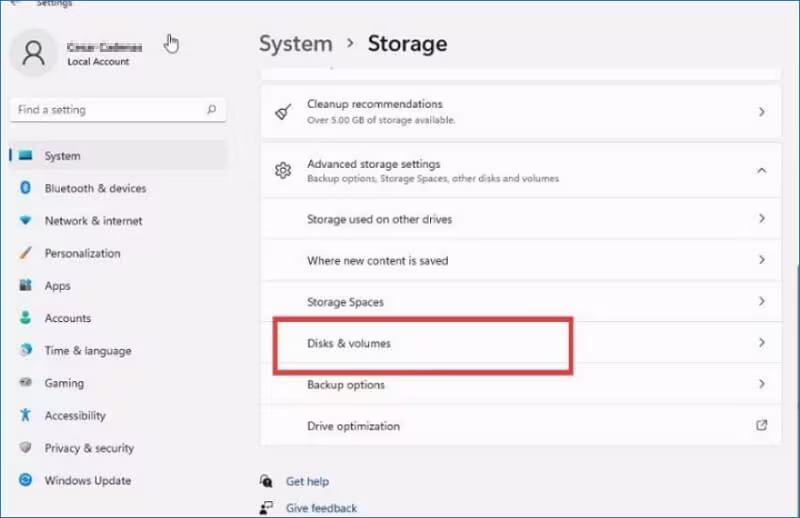Click the search magnifier icon
The image size is (800, 518).
(x=211, y=110)
